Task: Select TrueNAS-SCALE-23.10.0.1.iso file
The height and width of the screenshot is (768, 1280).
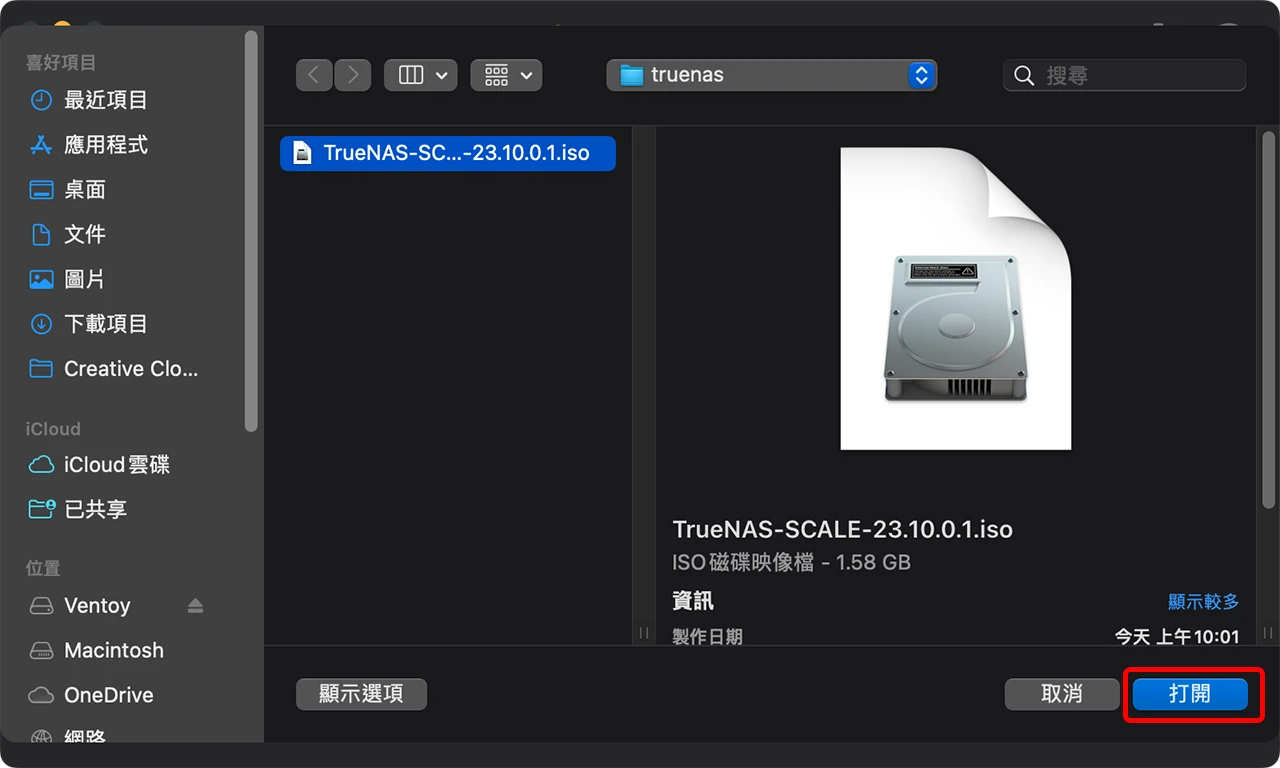Action: [447, 153]
